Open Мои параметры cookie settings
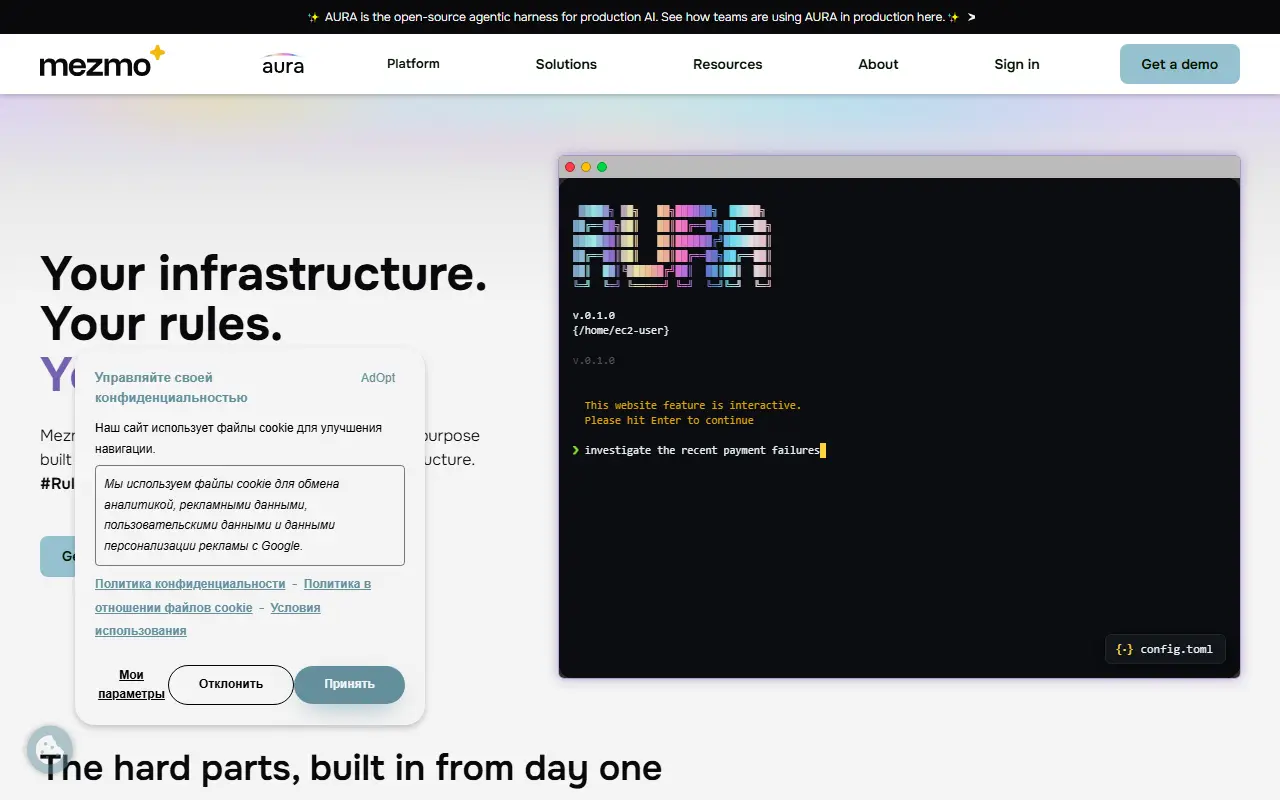This screenshot has width=1280, height=800. [131, 685]
